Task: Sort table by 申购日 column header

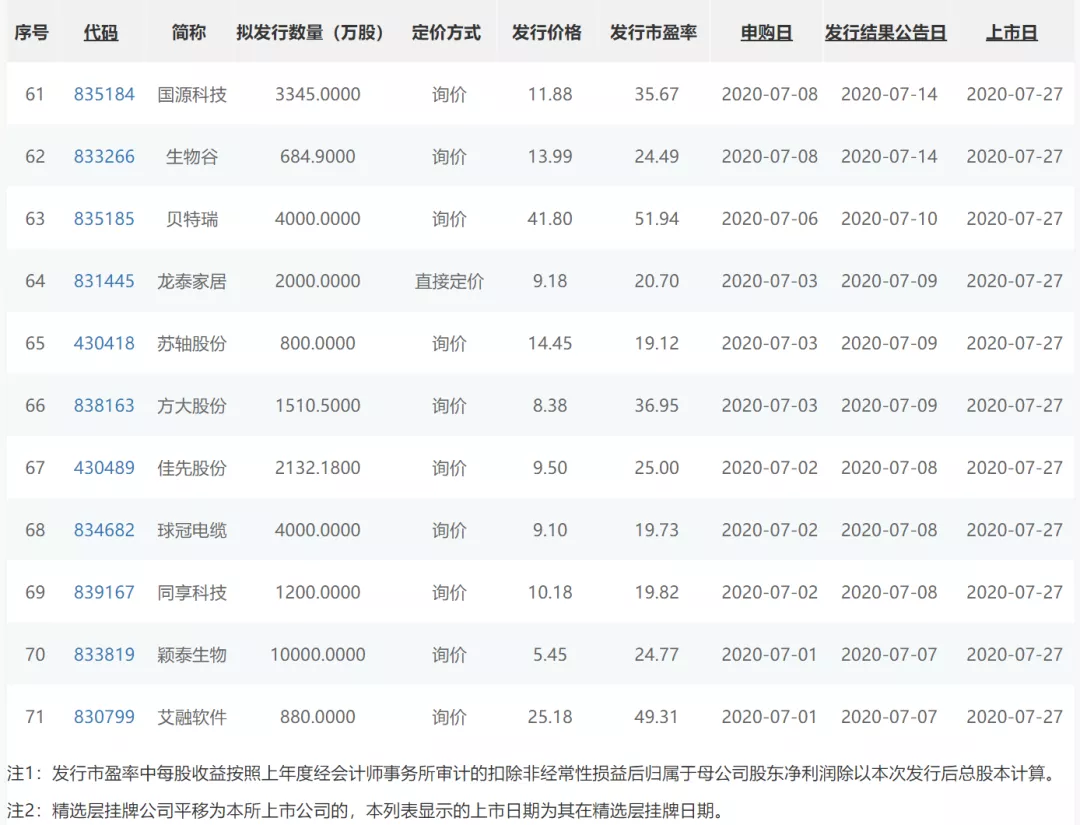Action: click(x=765, y=32)
